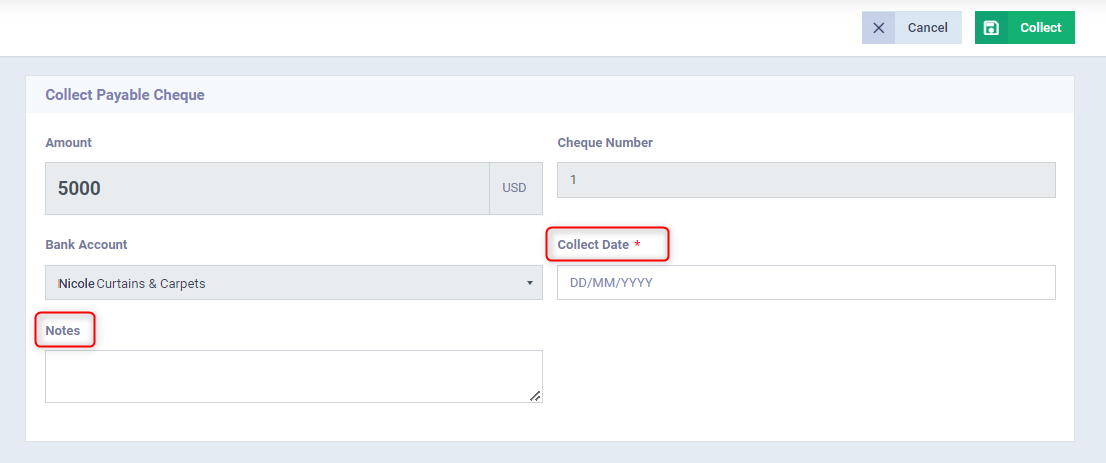Viewport: 1106px width, 463px height.
Task: Click the Amount label
Action: [x=68, y=143]
